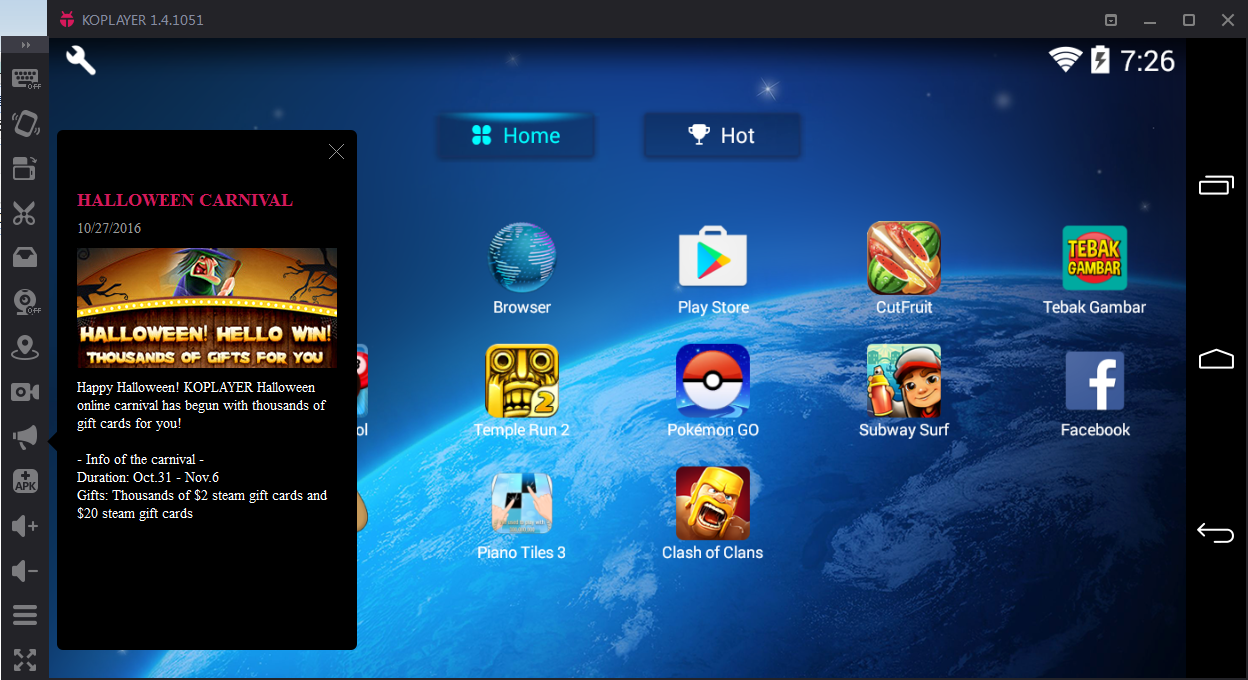Click the 7:26 clock in status bar

pos(1147,61)
